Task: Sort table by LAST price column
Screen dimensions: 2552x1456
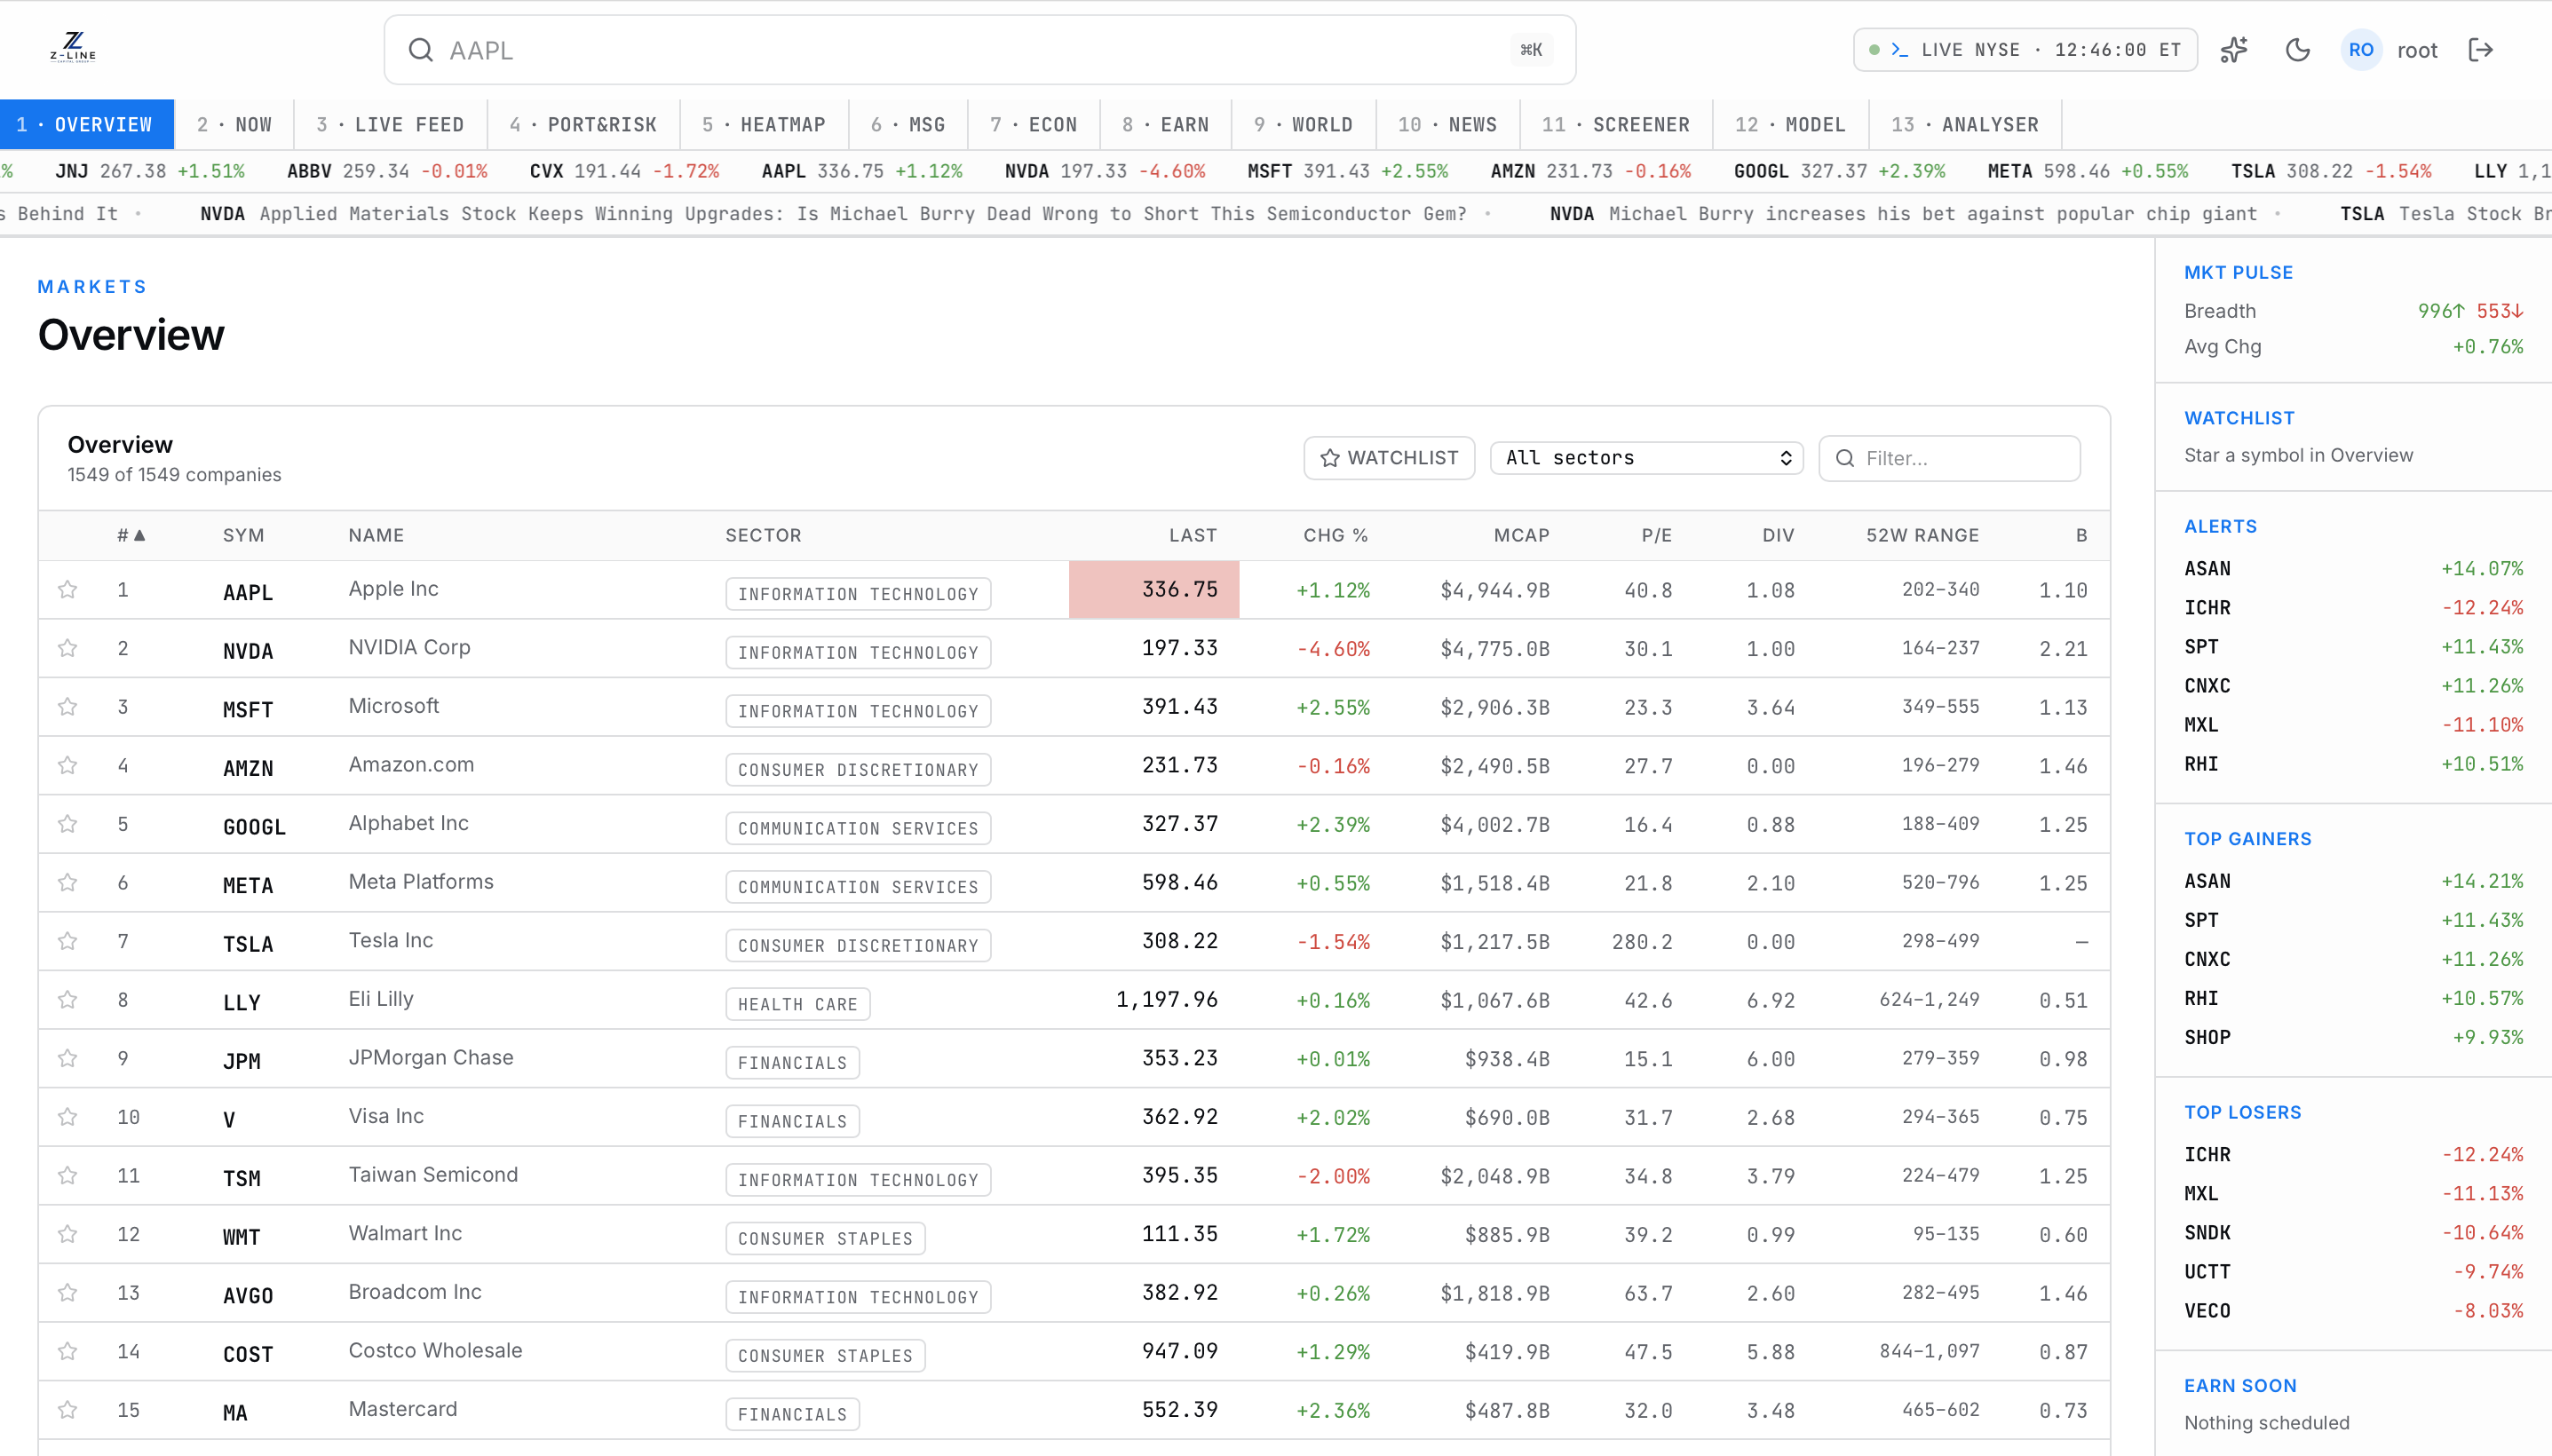Action: pos(1193,535)
